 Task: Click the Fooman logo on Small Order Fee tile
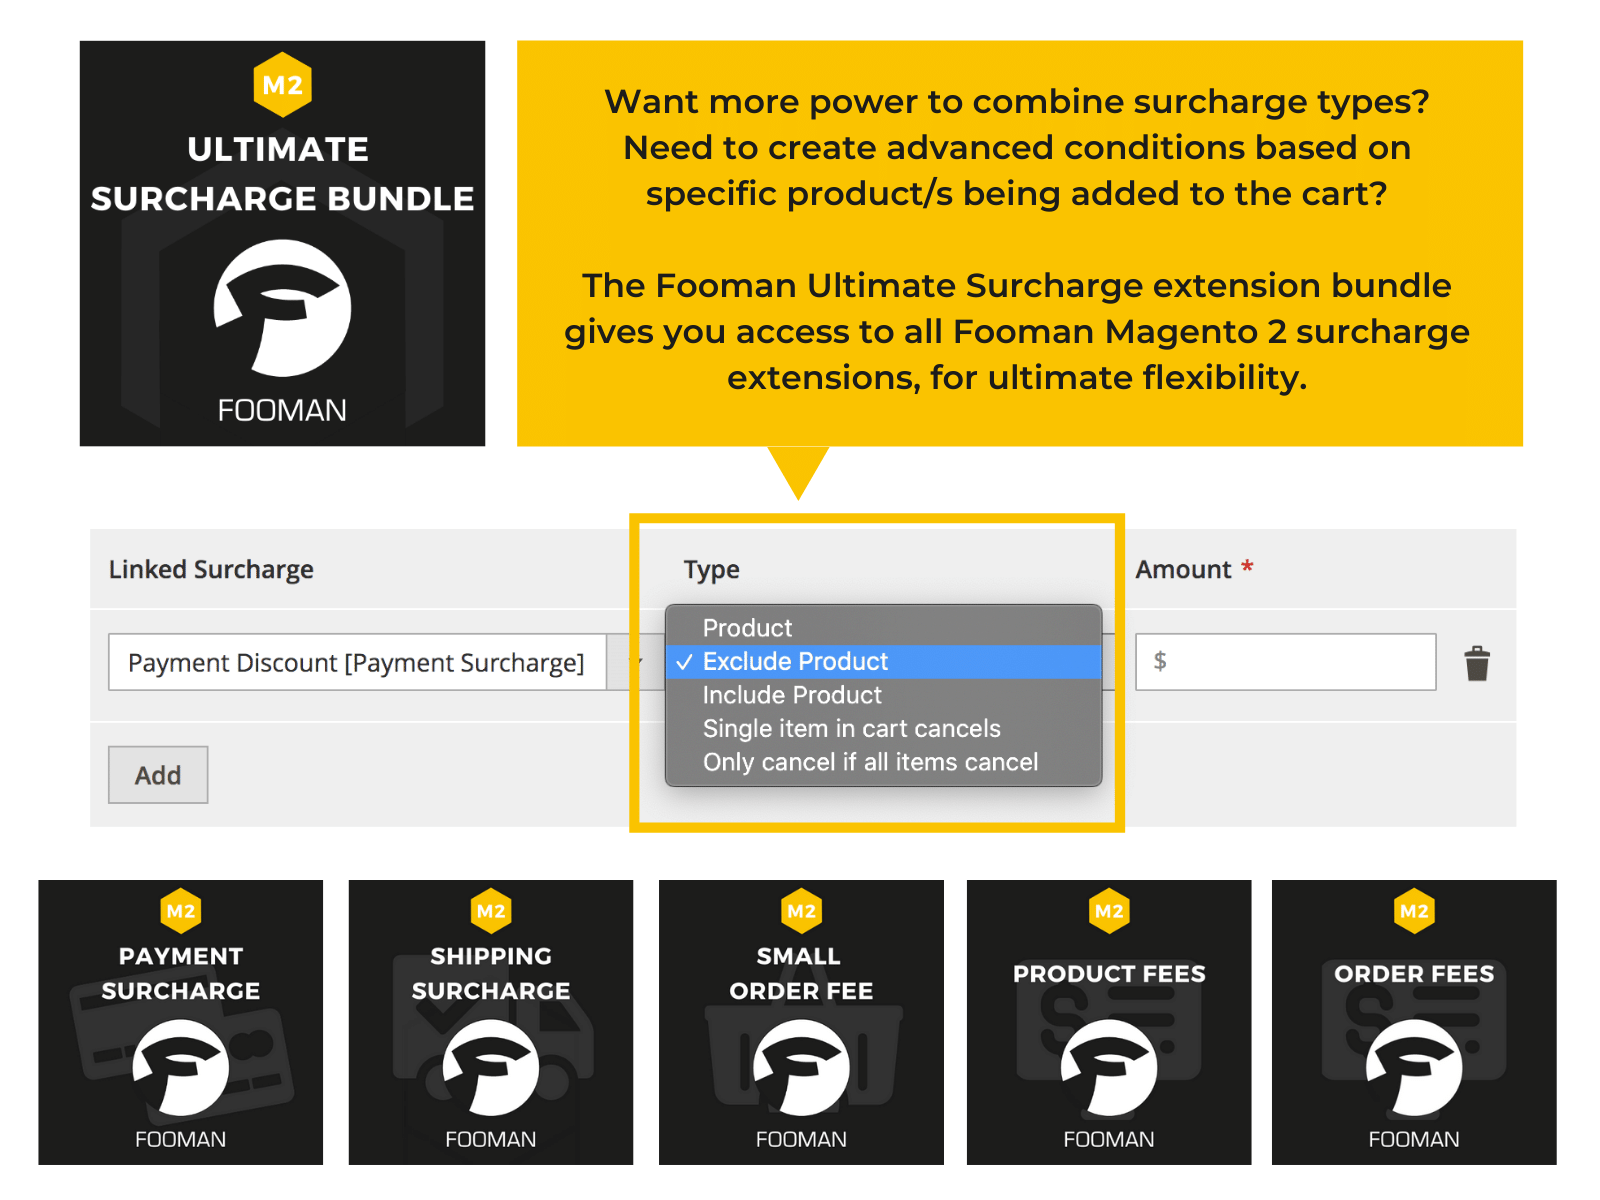click(x=801, y=1068)
